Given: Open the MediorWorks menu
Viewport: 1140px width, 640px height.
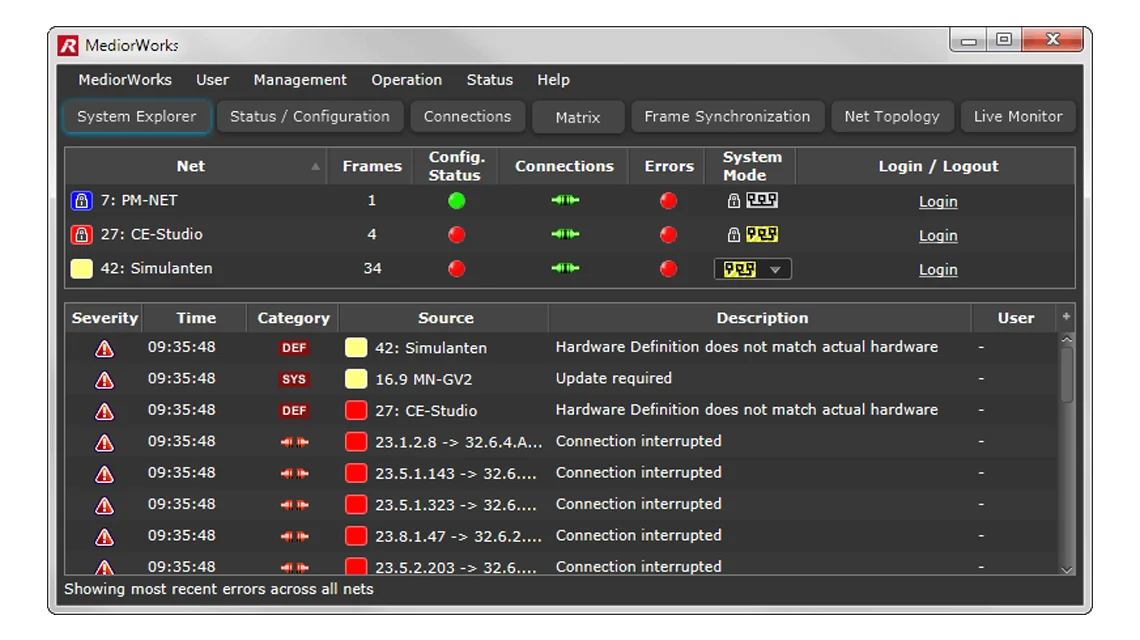Looking at the screenshot, I should (125, 80).
